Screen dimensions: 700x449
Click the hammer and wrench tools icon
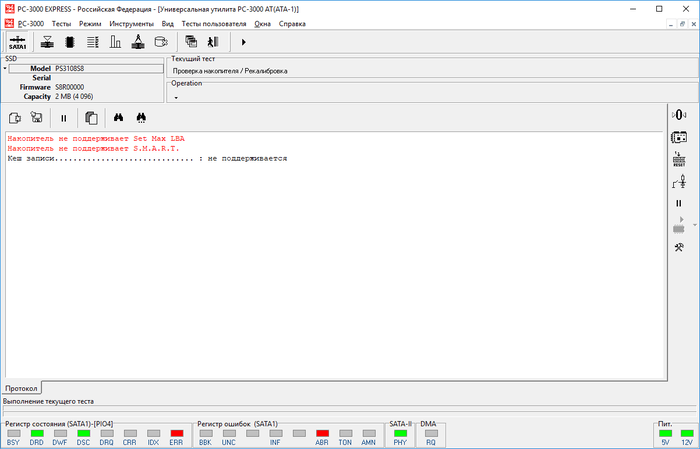click(678, 247)
